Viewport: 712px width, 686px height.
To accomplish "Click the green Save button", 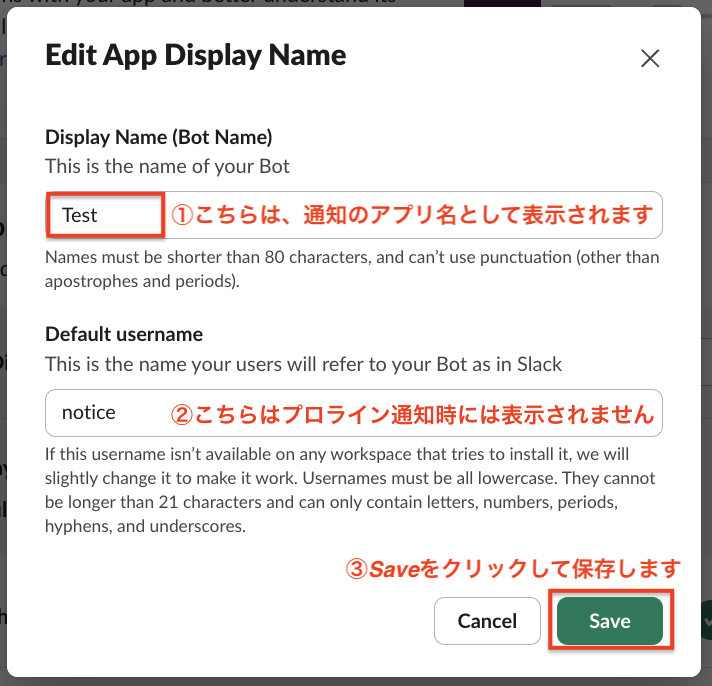I will click(x=609, y=621).
